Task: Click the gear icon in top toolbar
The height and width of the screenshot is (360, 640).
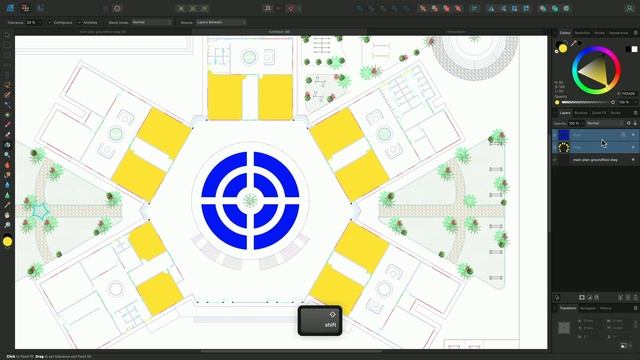Action: click(117, 8)
